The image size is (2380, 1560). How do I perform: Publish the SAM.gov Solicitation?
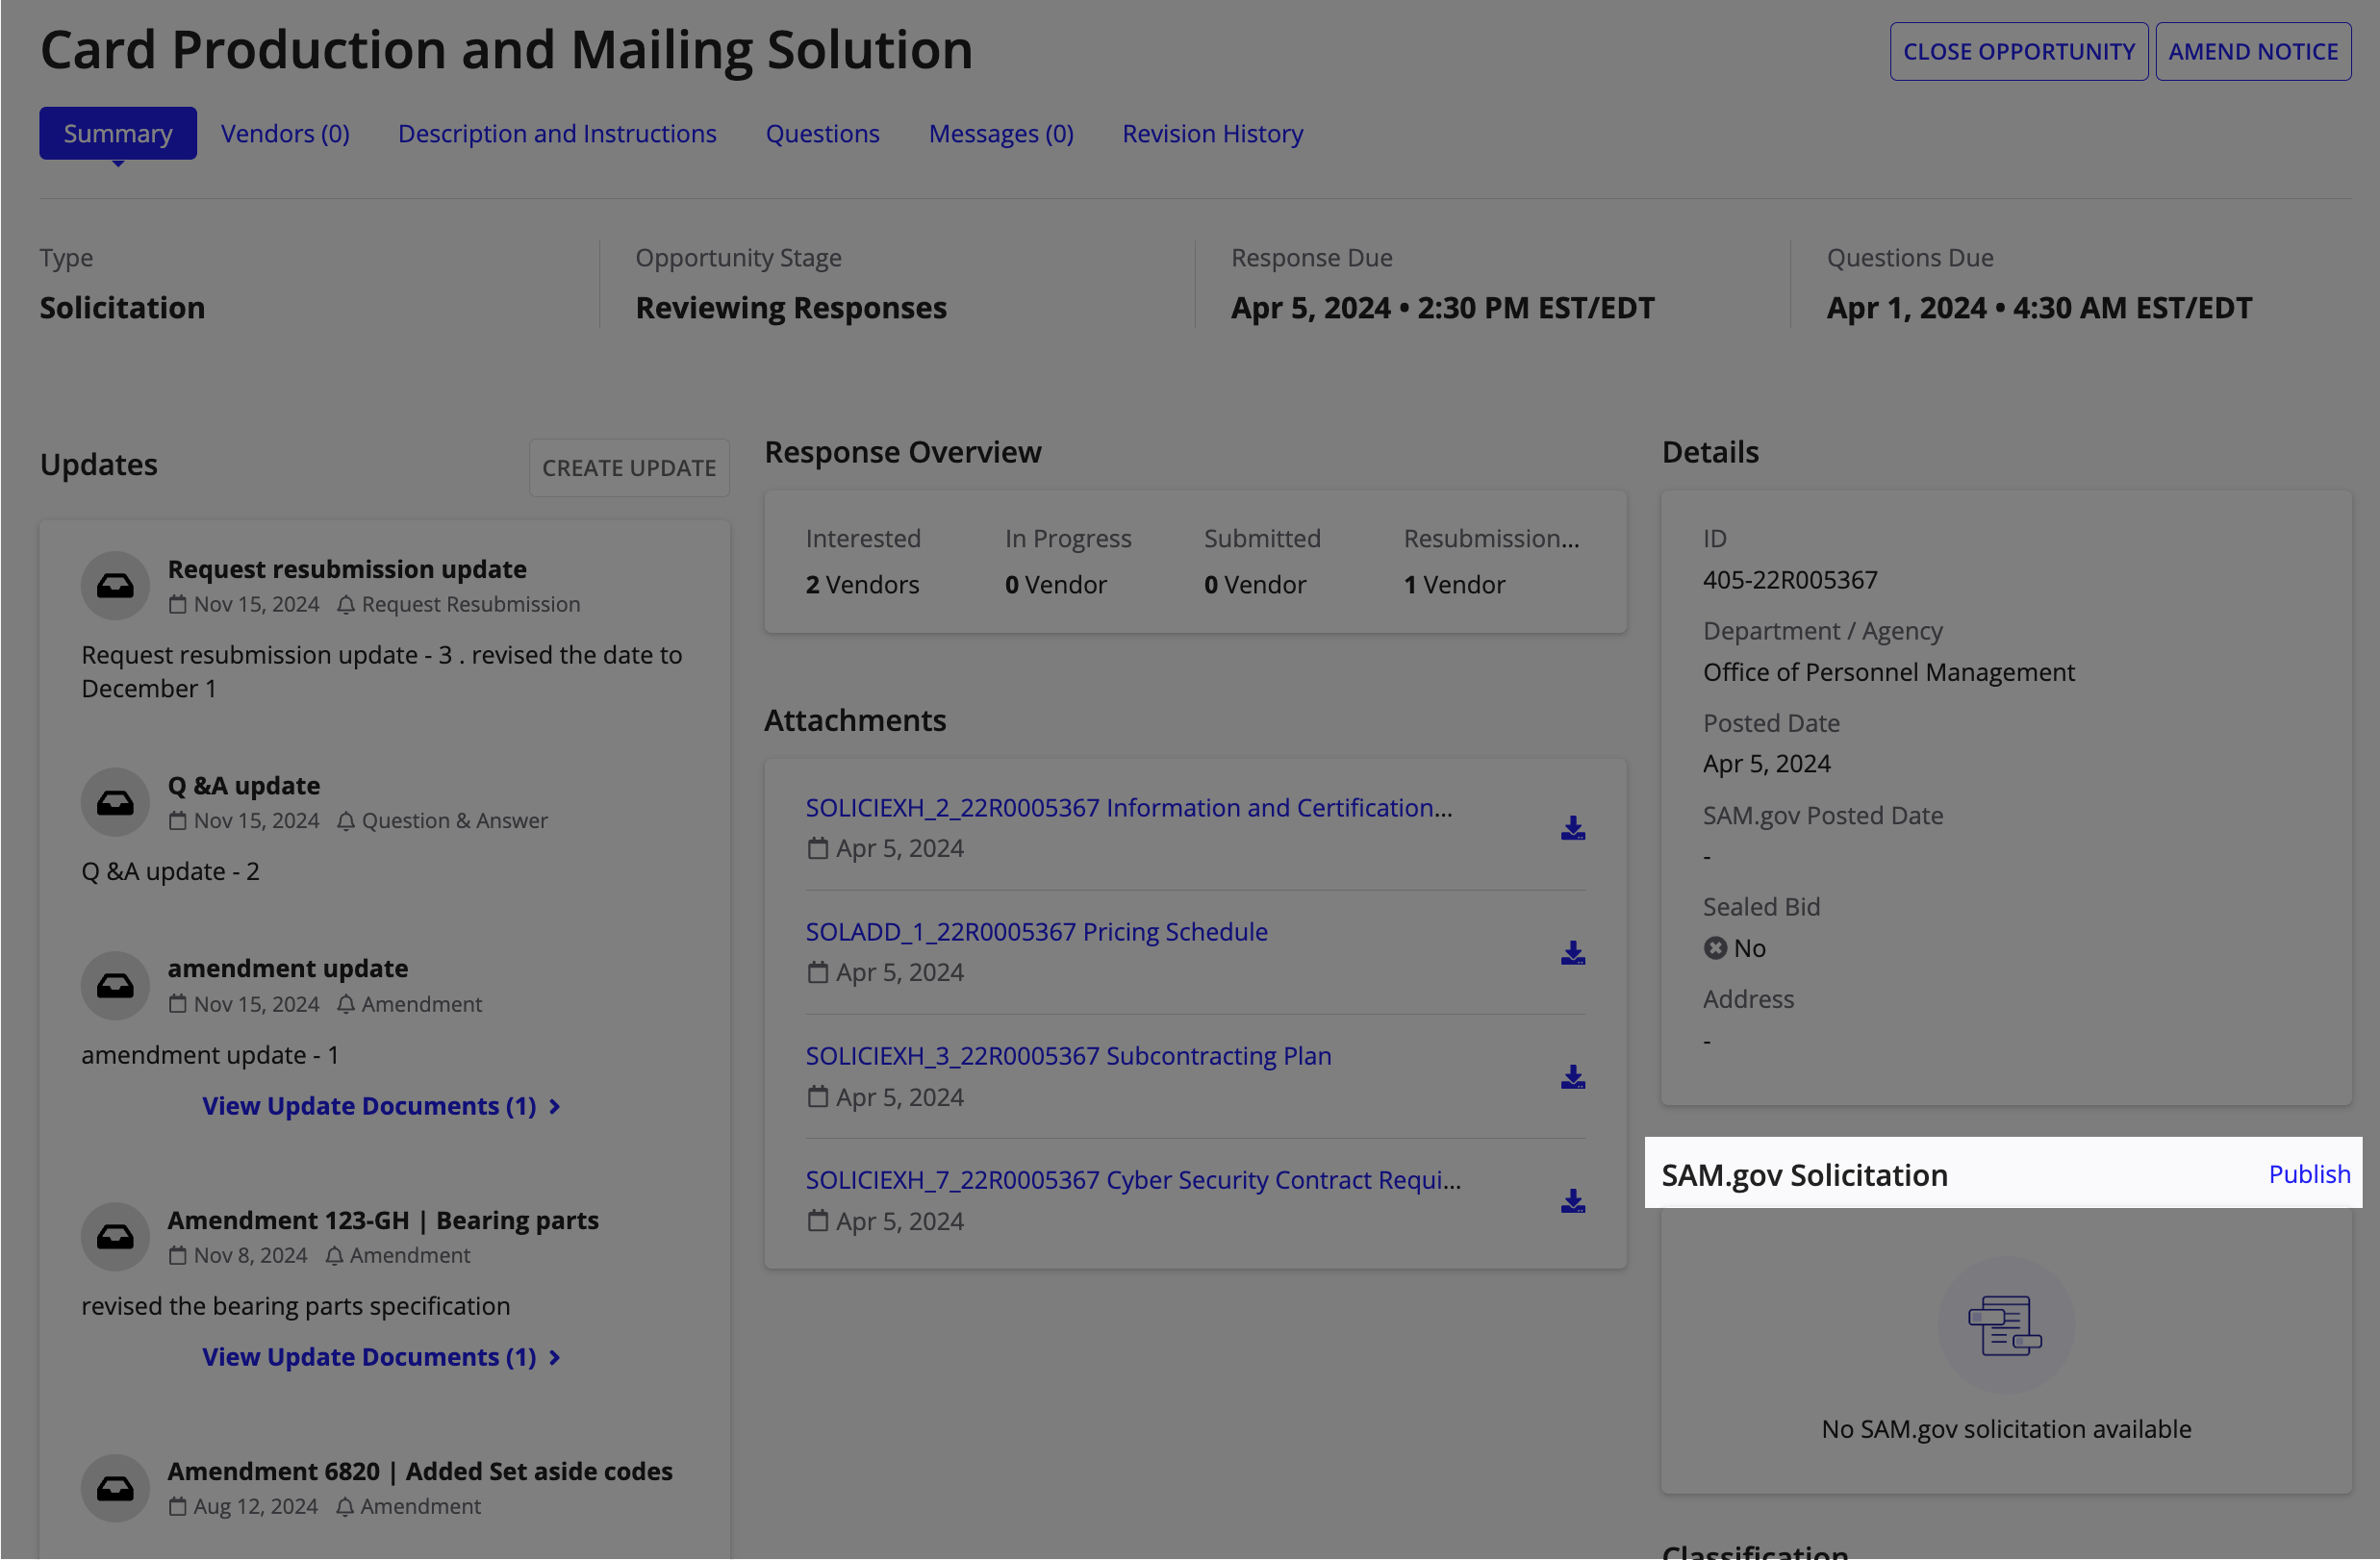pos(2309,1174)
